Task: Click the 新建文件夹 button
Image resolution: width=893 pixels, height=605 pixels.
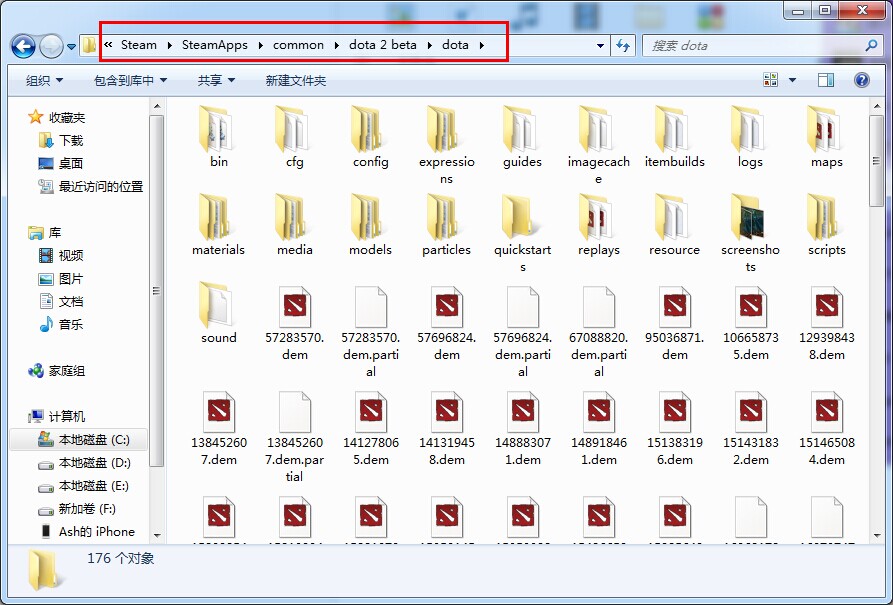Action: 296,80
